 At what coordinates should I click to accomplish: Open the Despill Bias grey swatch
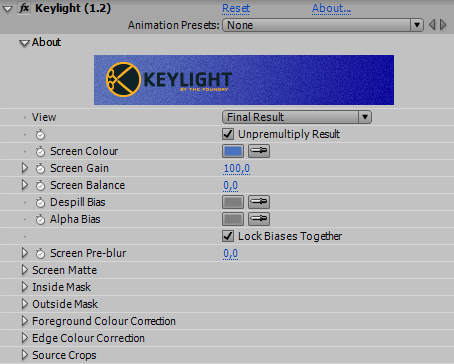pos(233,202)
